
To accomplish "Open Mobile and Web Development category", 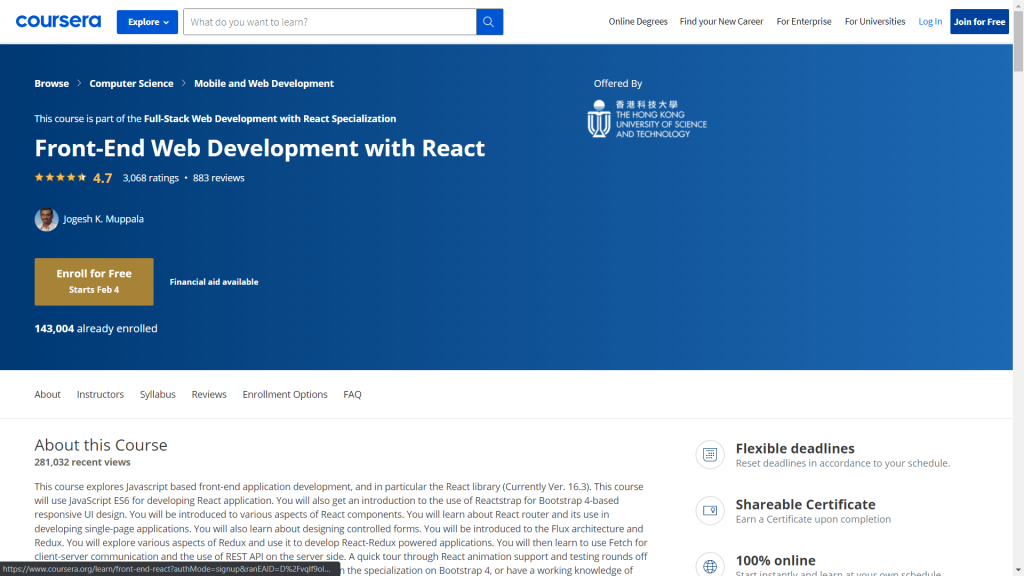I will click(x=264, y=83).
